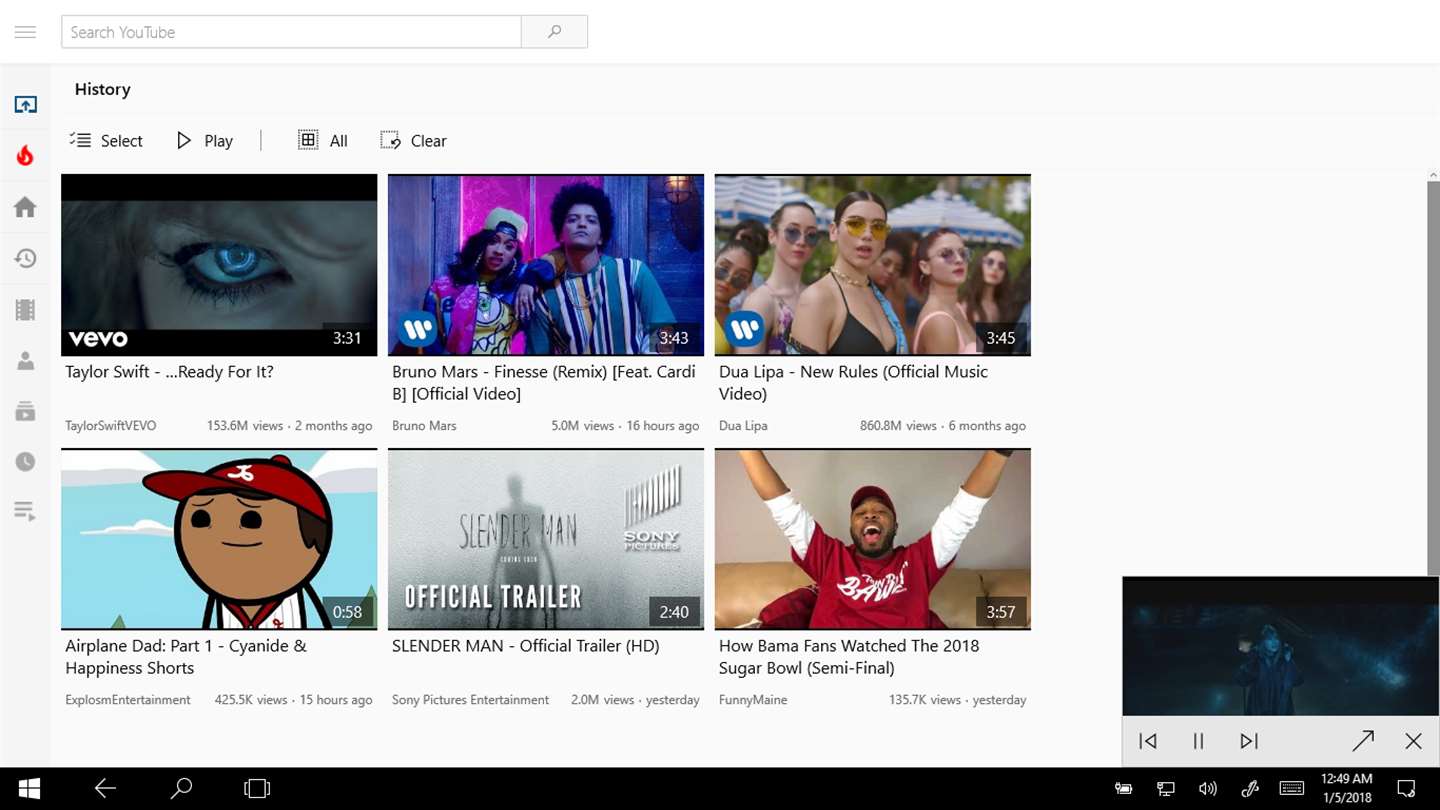Skip to next video in mini player
The height and width of the screenshot is (810, 1440).
pos(1248,741)
